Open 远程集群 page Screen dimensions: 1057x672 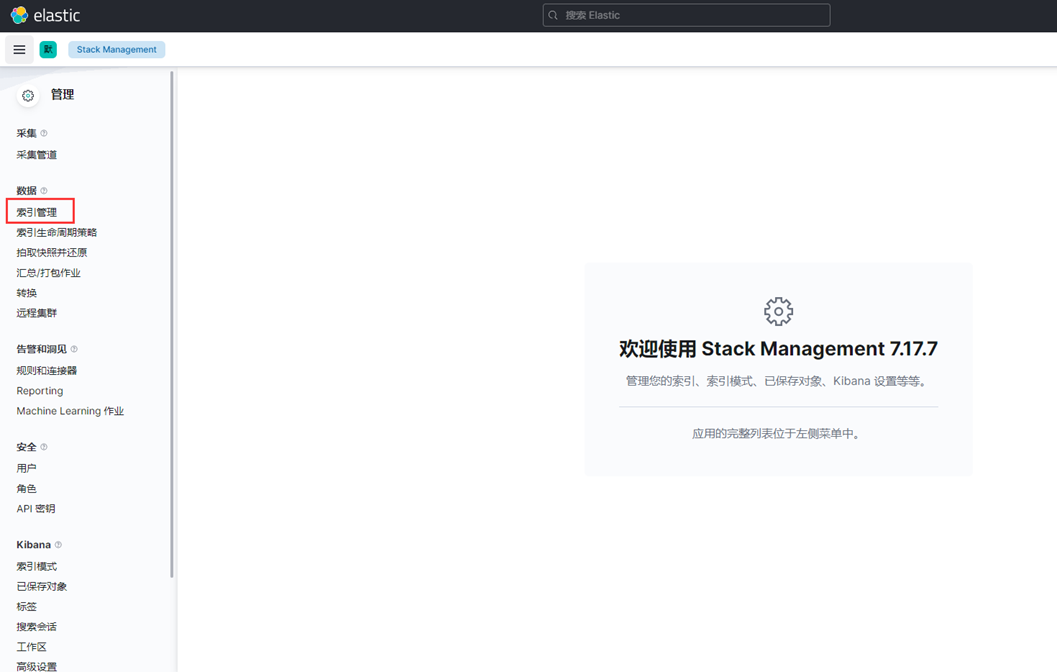pyautogui.click(x=36, y=313)
